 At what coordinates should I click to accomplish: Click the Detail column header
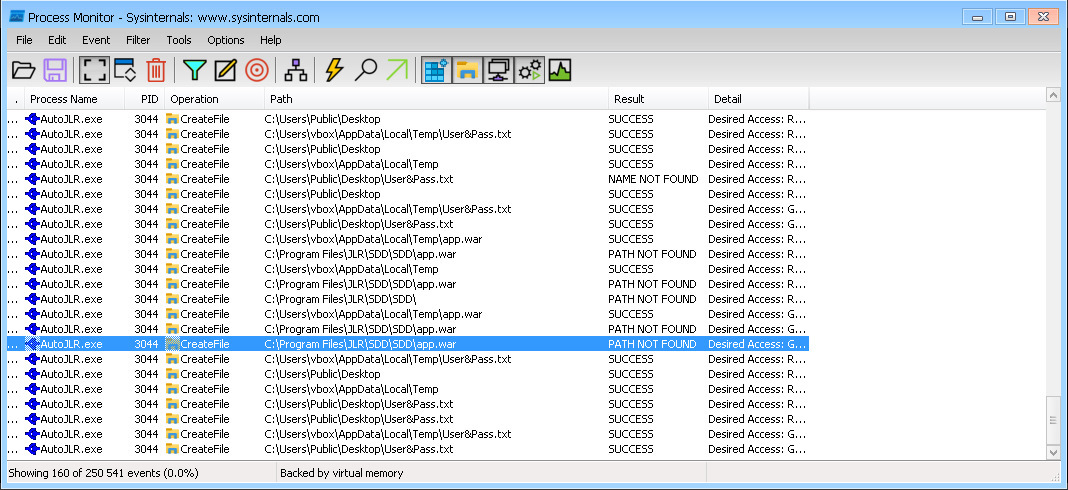[759, 99]
